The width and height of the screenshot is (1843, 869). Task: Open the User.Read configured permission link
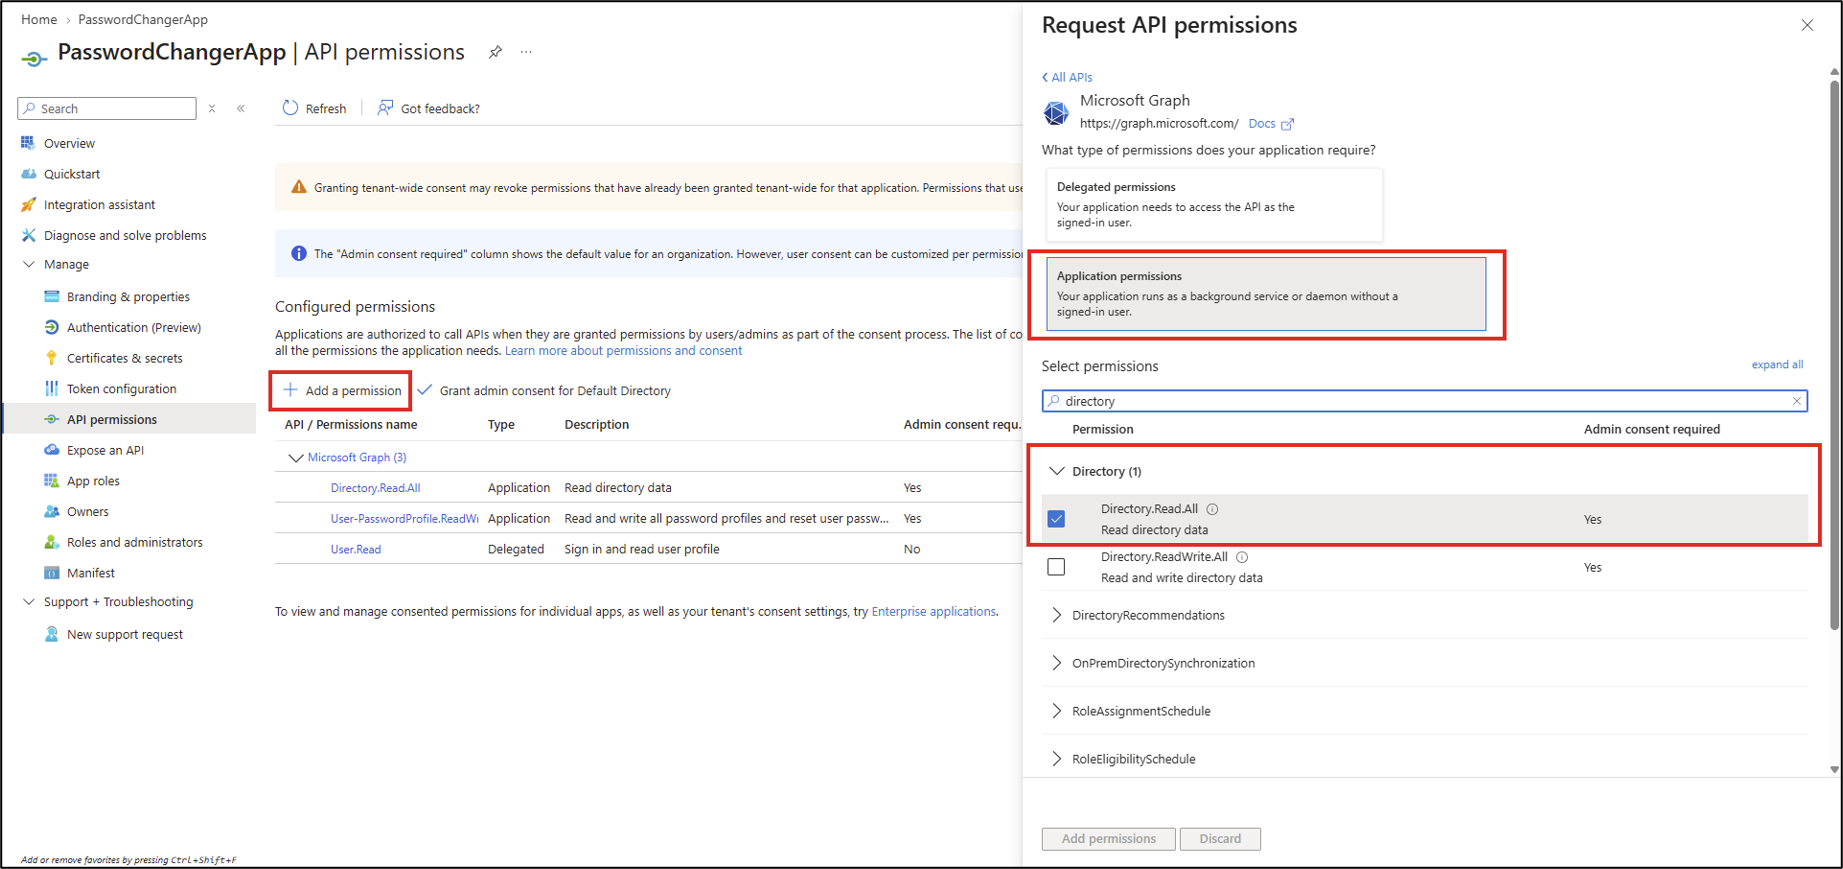(x=356, y=549)
